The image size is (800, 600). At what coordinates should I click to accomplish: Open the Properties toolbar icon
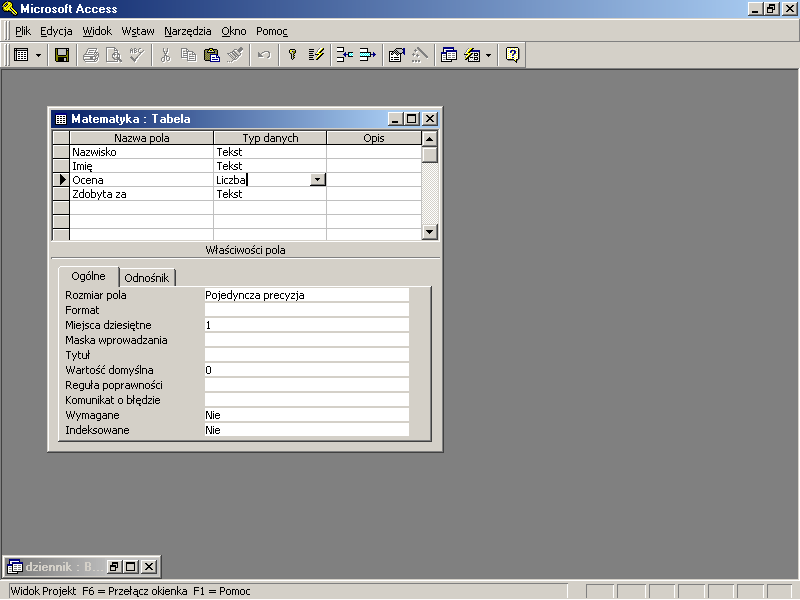(x=396, y=55)
